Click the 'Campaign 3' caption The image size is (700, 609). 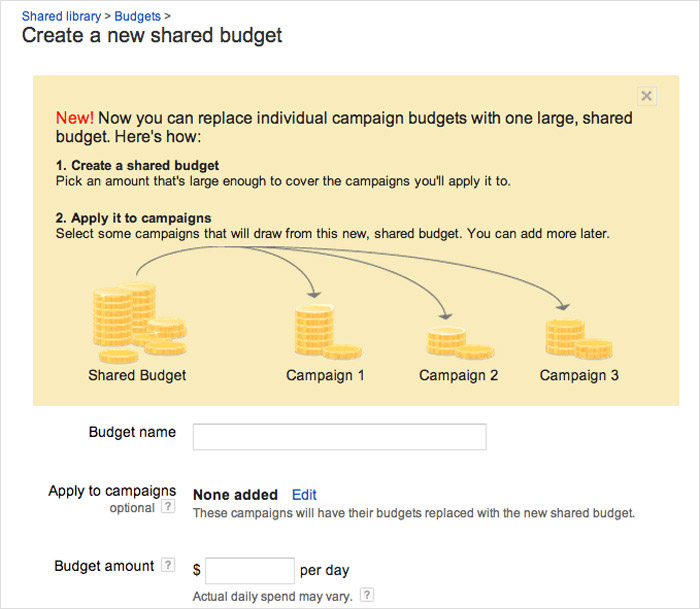pyautogui.click(x=579, y=375)
